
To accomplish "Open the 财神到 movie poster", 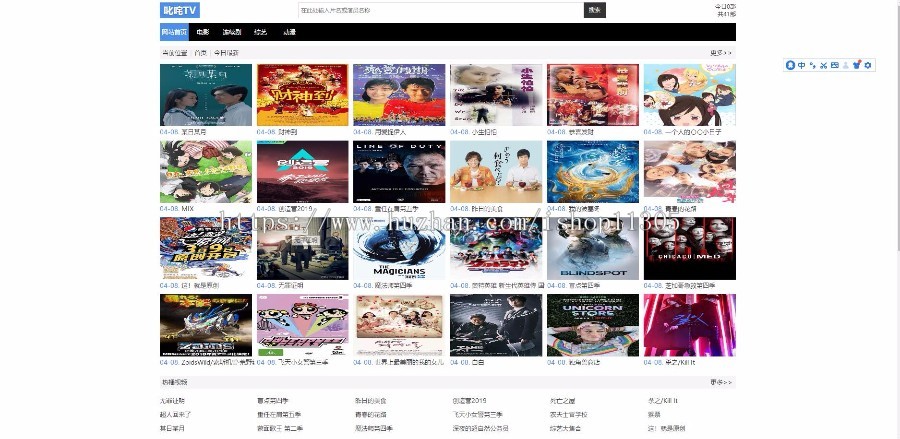I will click(302, 95).
